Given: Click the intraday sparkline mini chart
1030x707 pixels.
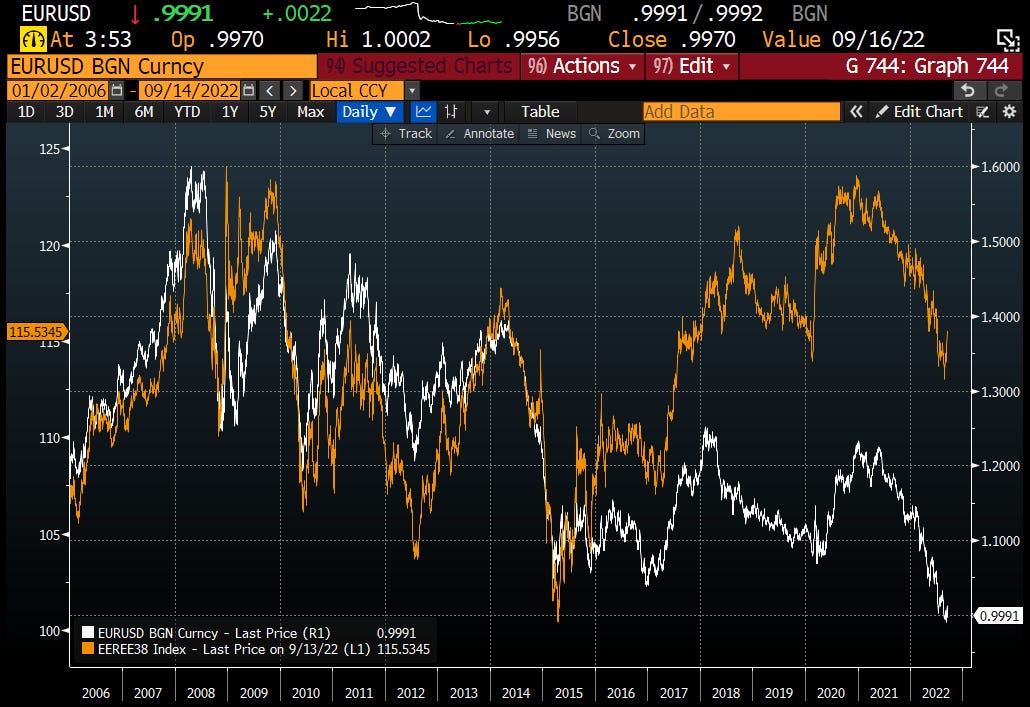Looking at the screenshot, I should tap(428, 14).
